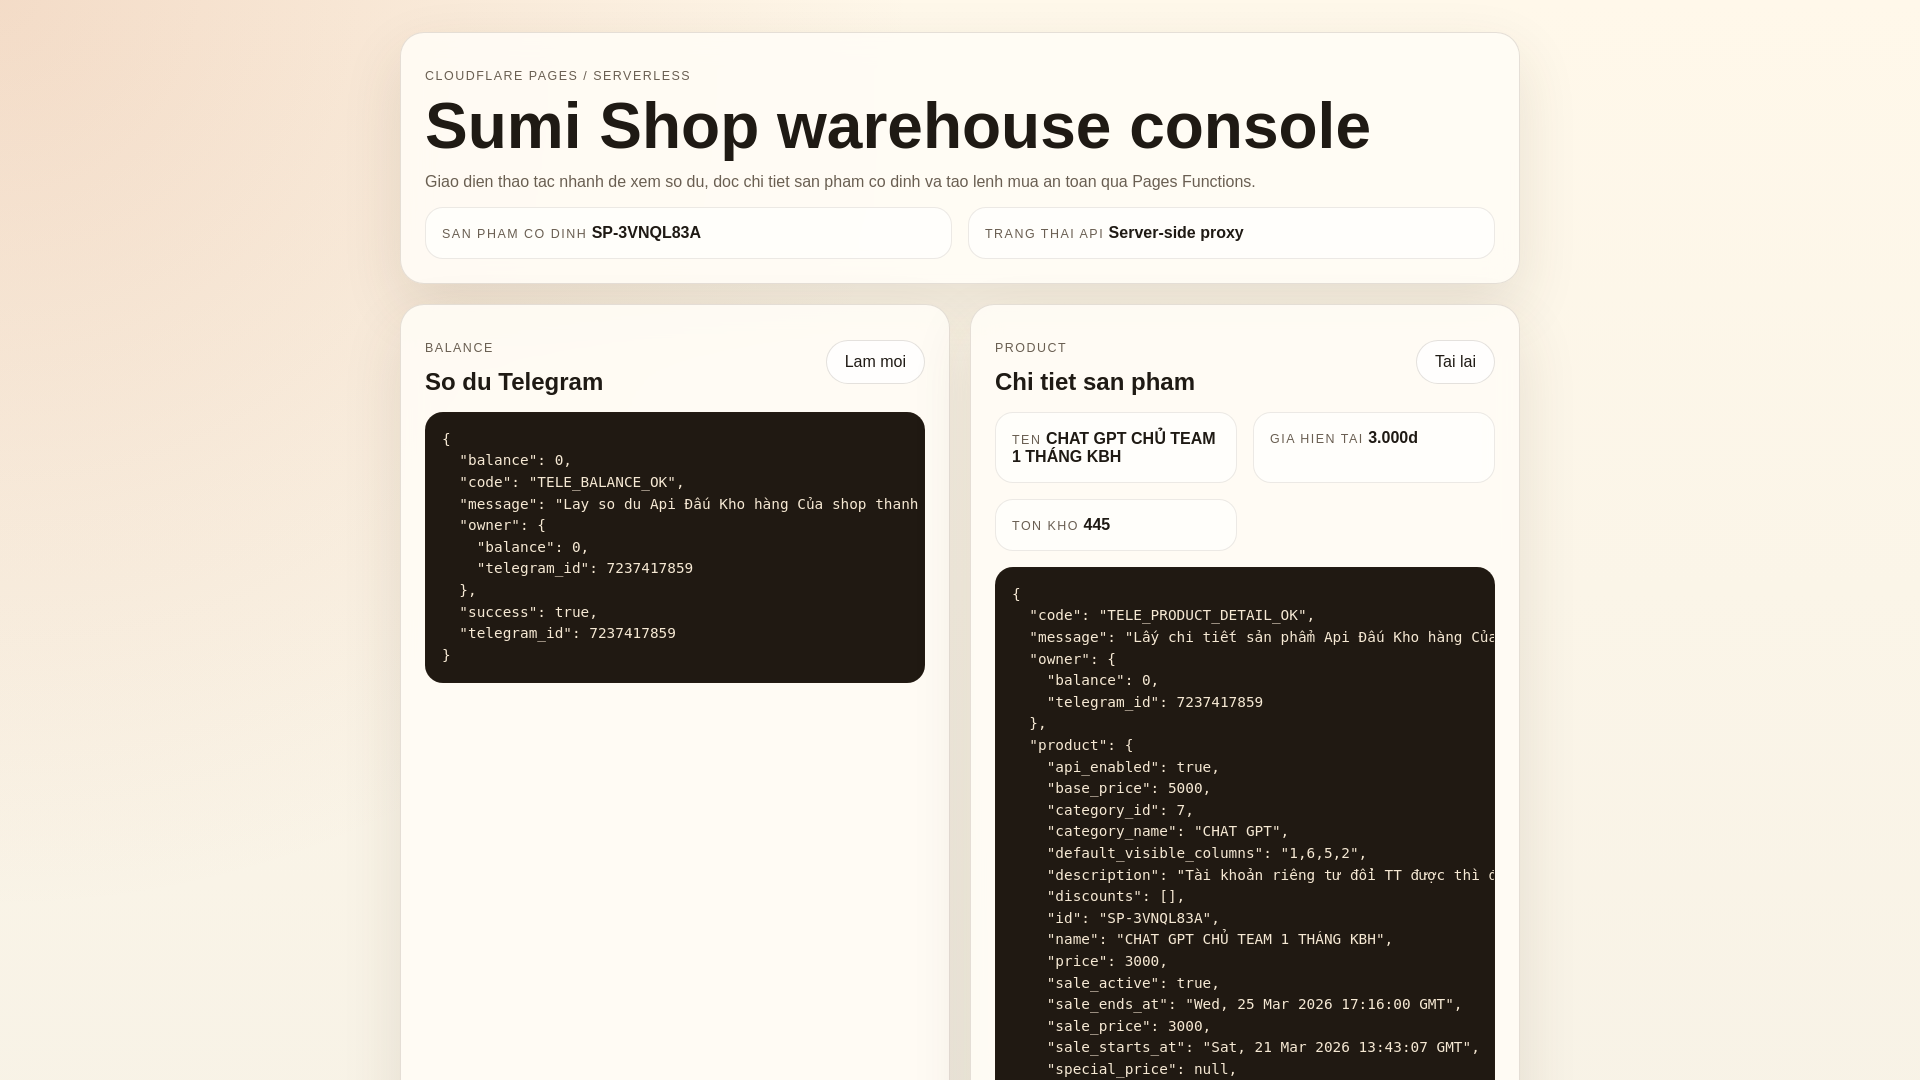Click the "api_enabled": true line
Screen dimensions: 1920x1080
point(1133,767)
